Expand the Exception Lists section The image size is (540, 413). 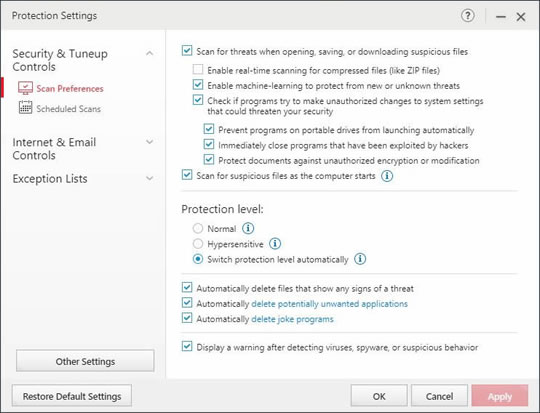(149, 178)
